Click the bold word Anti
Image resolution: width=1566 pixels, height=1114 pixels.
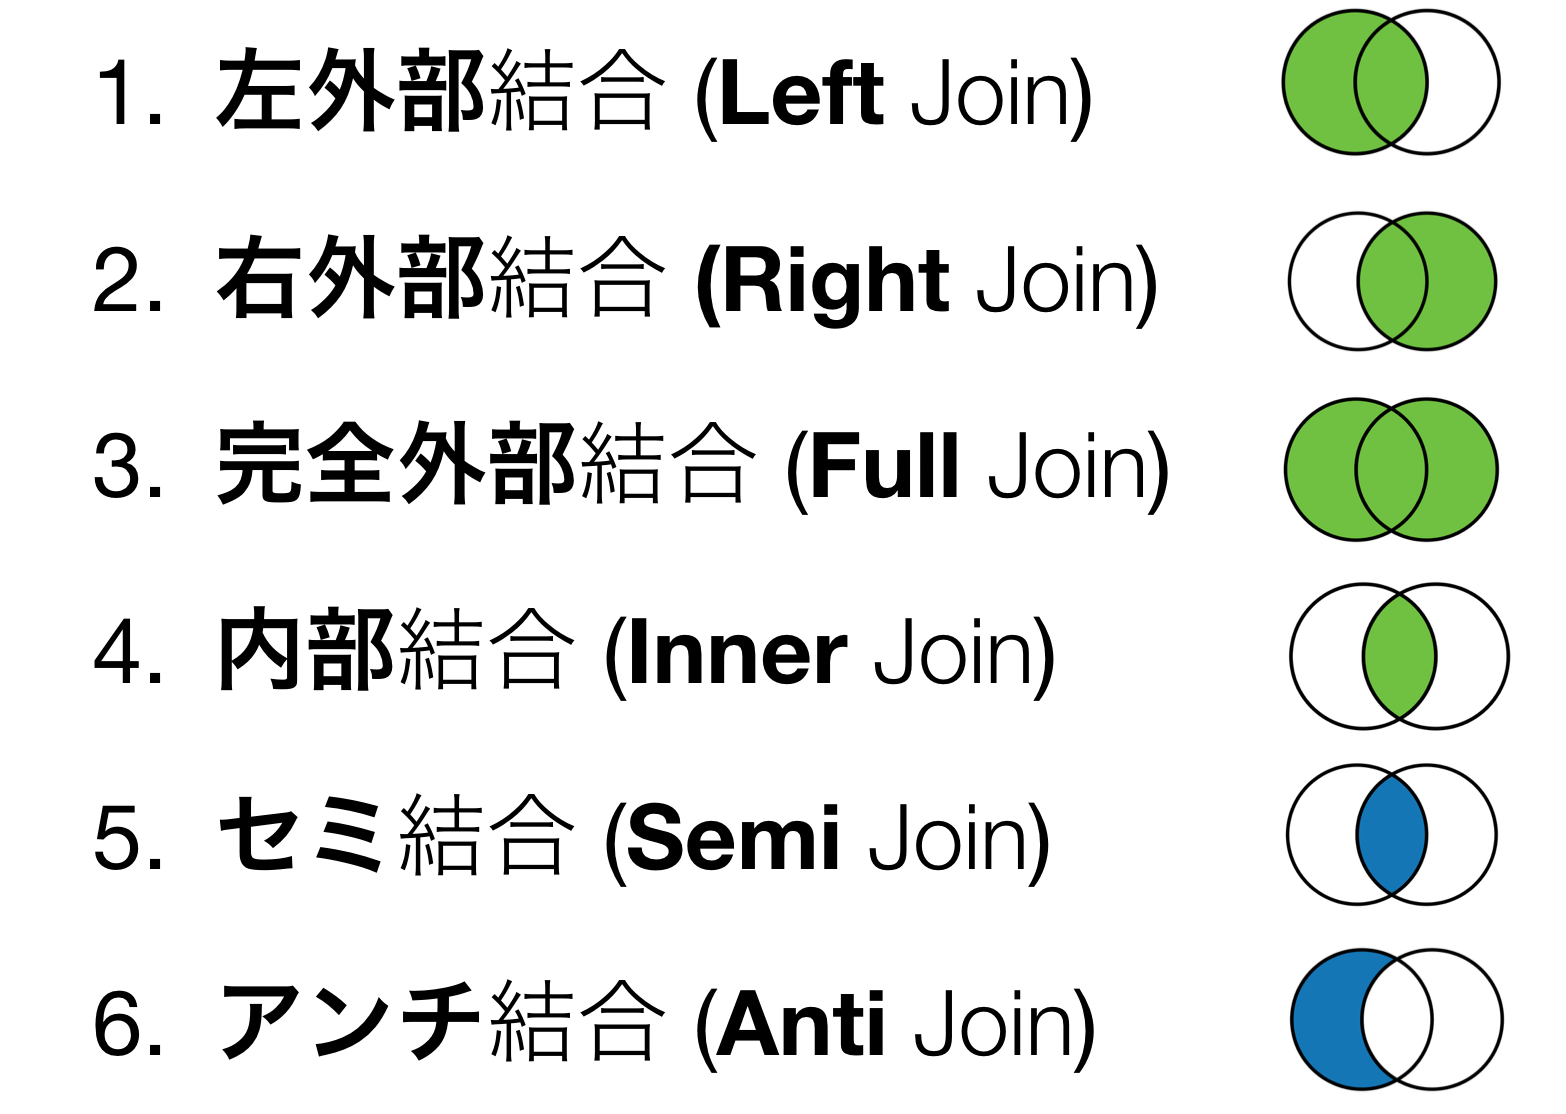click(801, 1024)
